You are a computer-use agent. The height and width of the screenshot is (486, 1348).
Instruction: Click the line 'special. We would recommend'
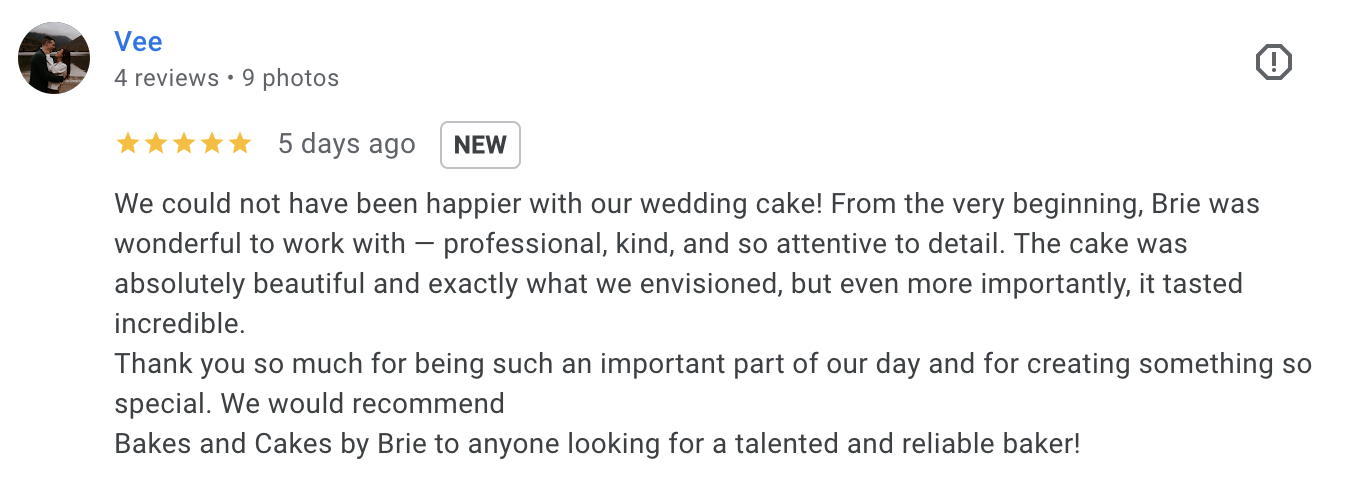tap(309, 404)
